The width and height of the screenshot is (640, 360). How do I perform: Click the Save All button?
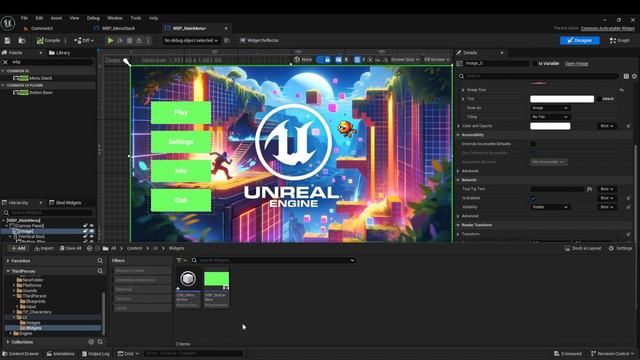click(x=71, y=248)
